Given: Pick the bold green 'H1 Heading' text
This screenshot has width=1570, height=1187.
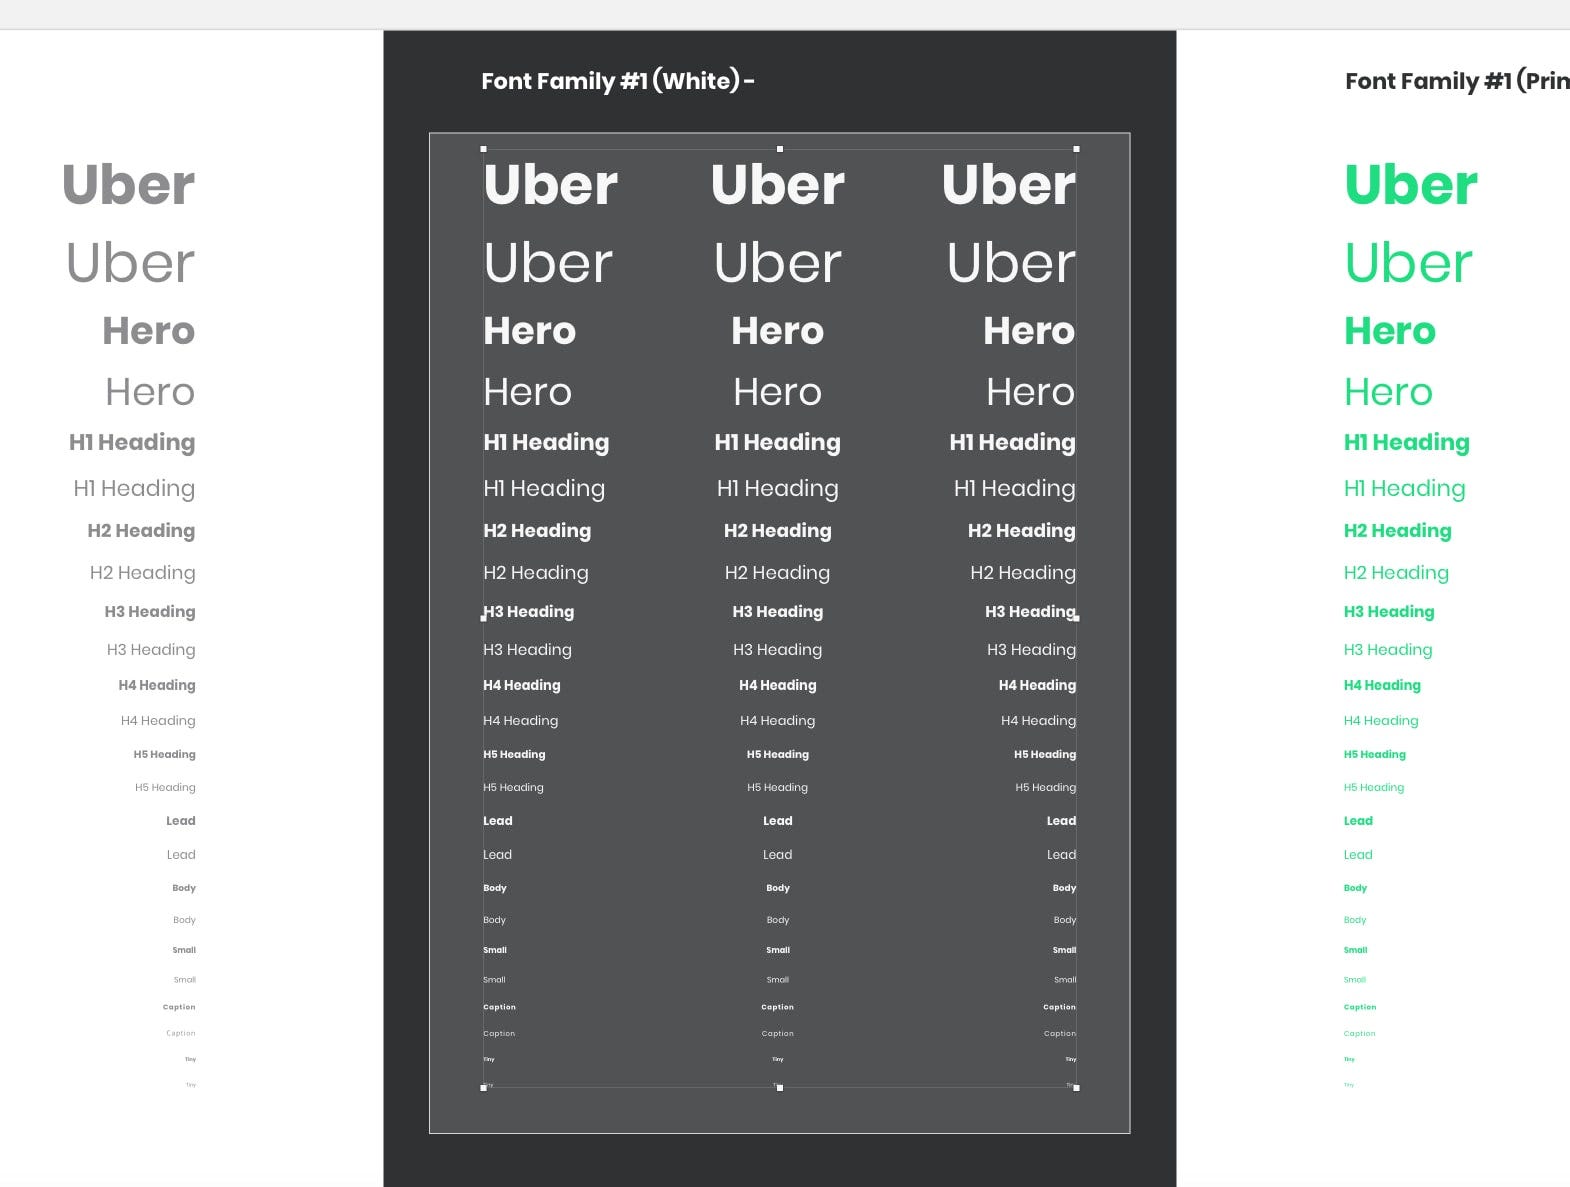Looking at the screenshot, I should 1407,442.
